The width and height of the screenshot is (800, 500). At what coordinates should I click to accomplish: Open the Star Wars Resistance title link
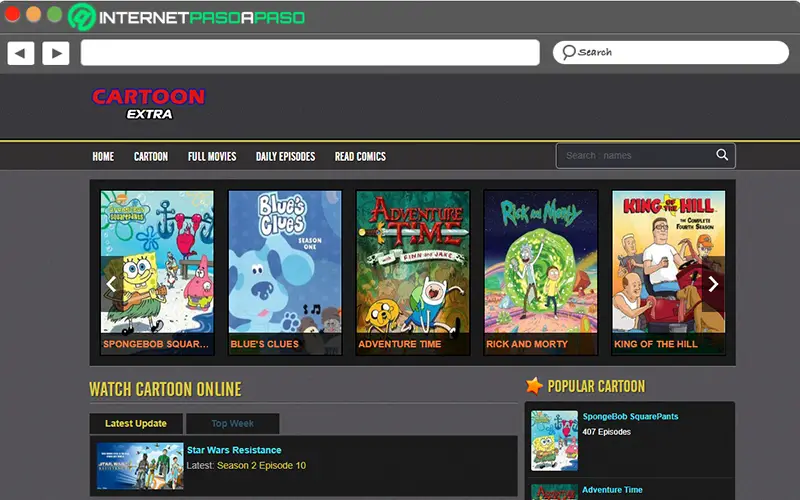234,450
